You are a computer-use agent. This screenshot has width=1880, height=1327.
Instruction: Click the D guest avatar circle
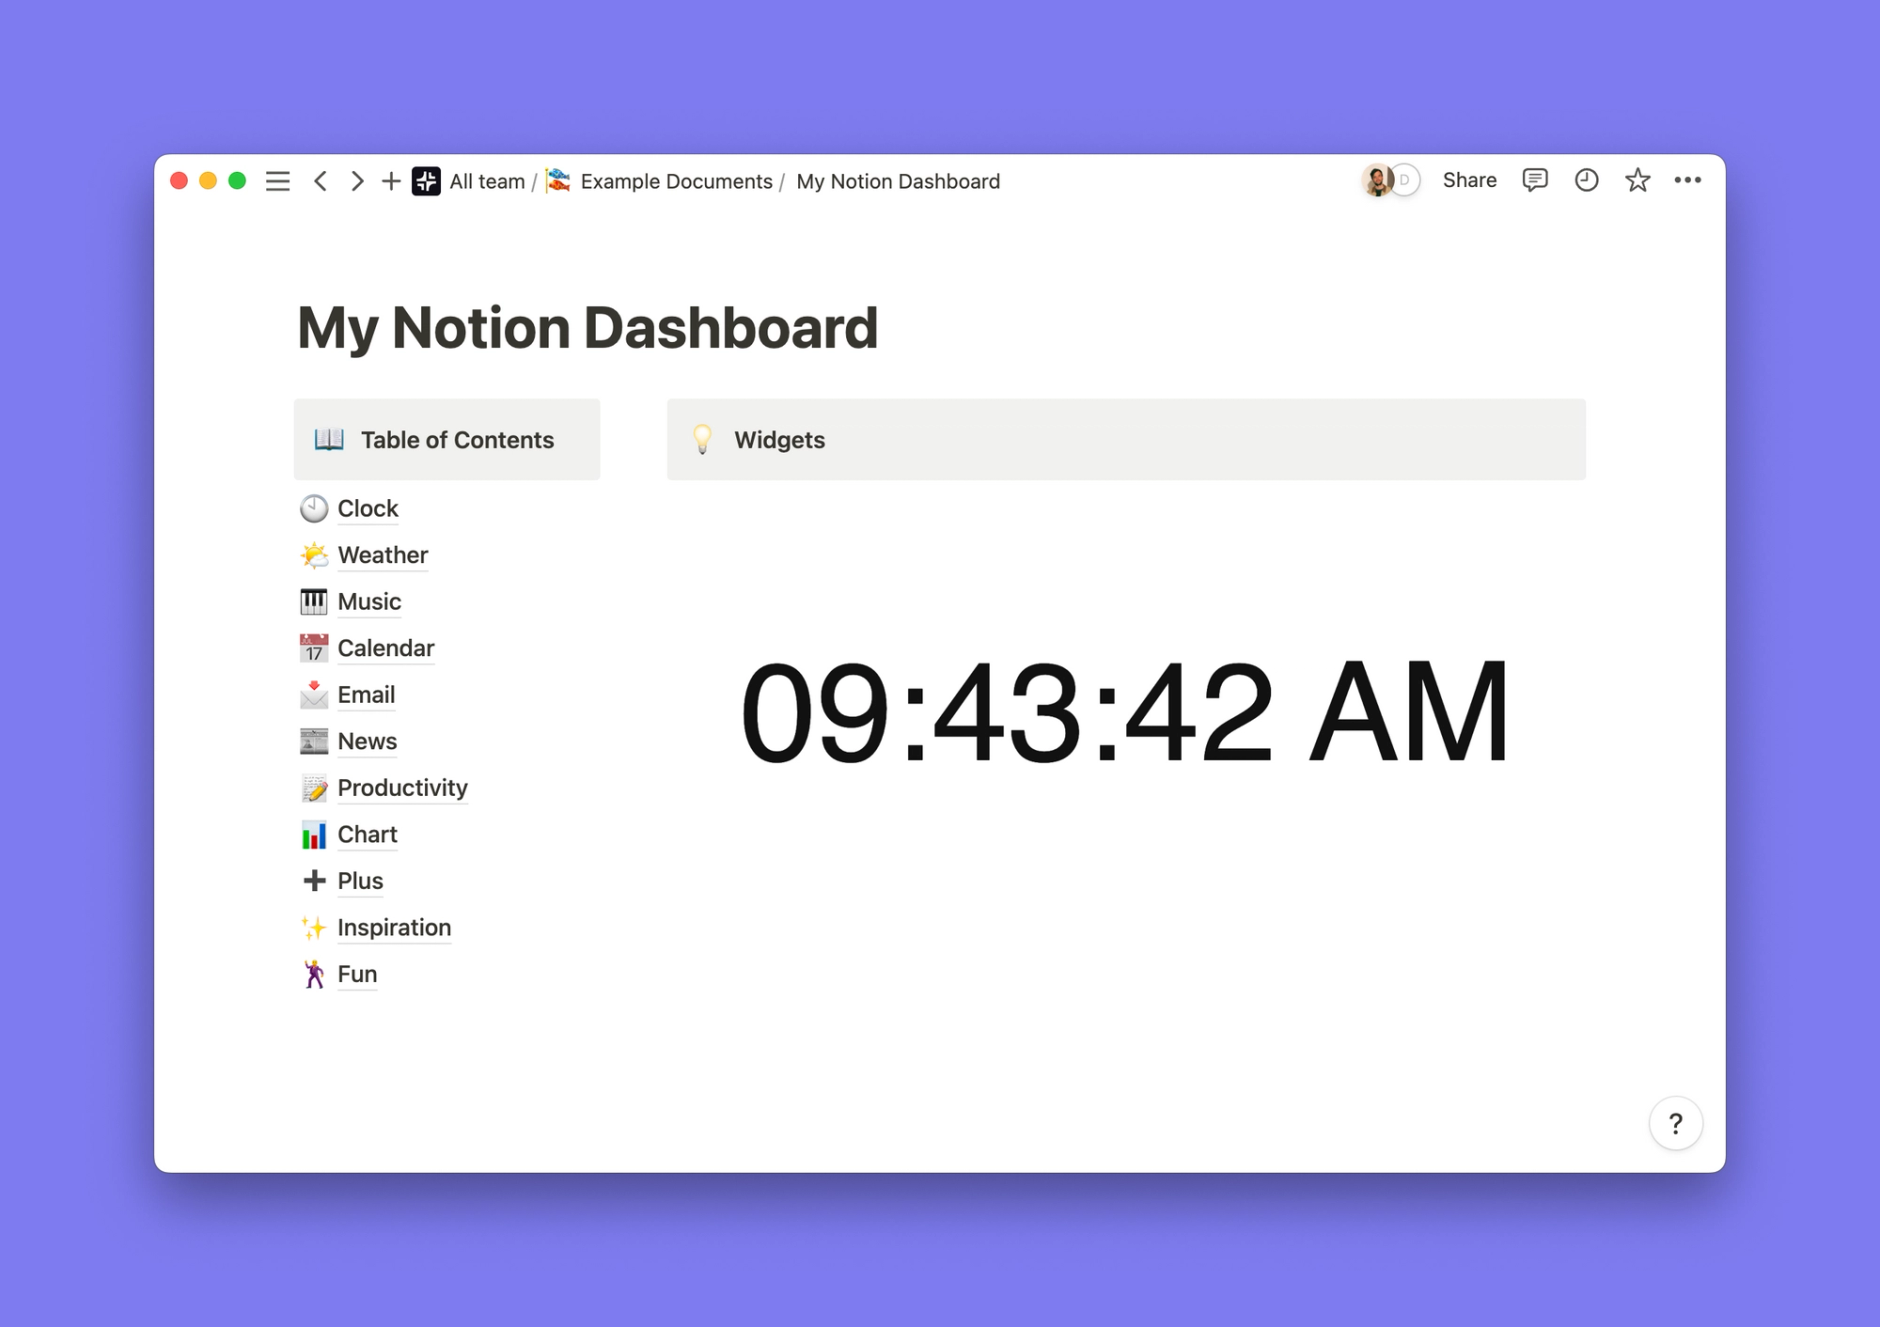(x=1404, y=180)
